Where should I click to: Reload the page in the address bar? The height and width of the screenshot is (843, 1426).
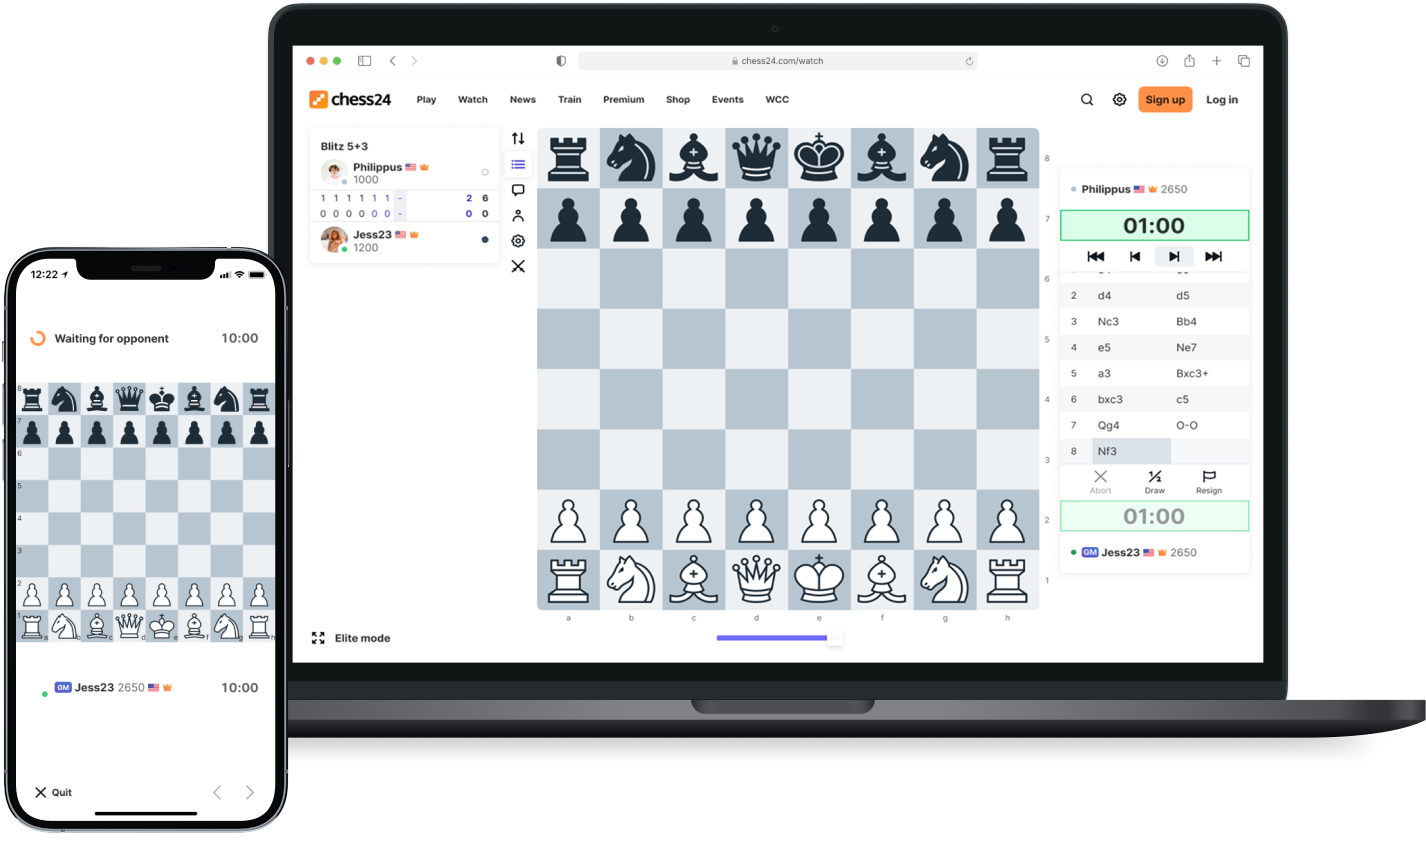click(969, 61)
